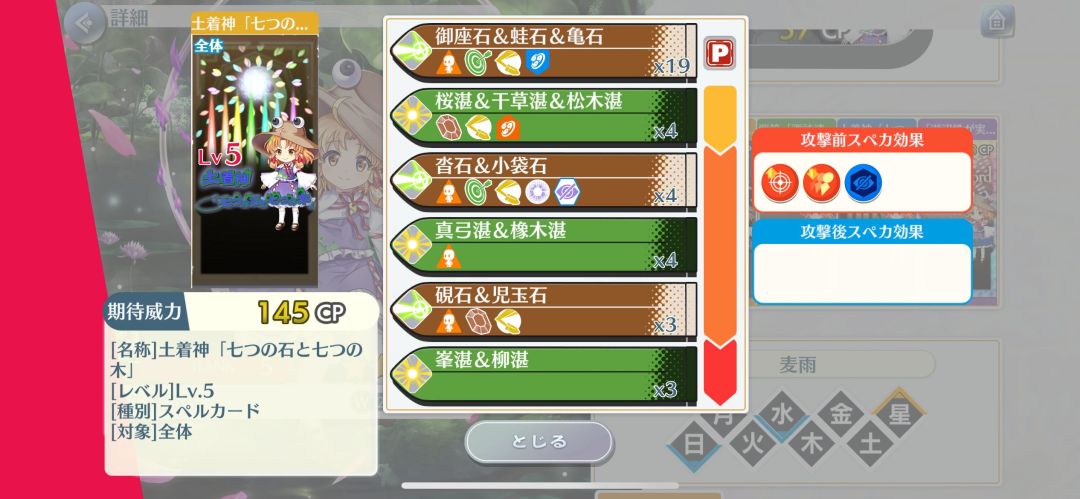Screen dimensions: 1080x499
Task: Select the blue crossed-eye pre-attack effect icon
Action: (863, 183)
